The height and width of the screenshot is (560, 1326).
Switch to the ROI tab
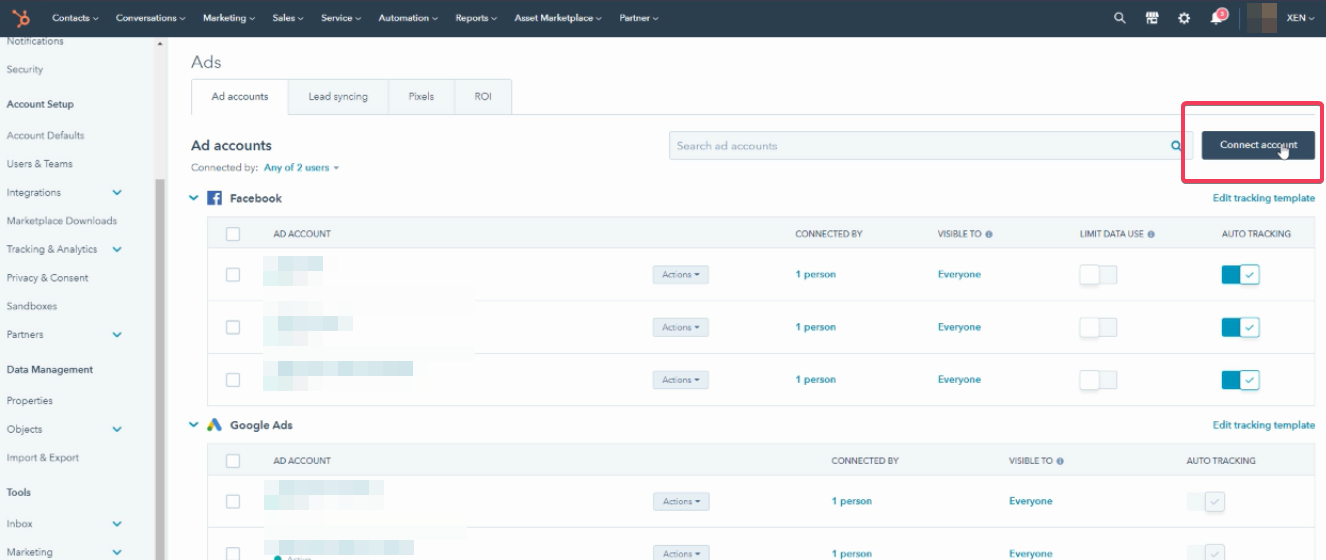pos(483,97)
